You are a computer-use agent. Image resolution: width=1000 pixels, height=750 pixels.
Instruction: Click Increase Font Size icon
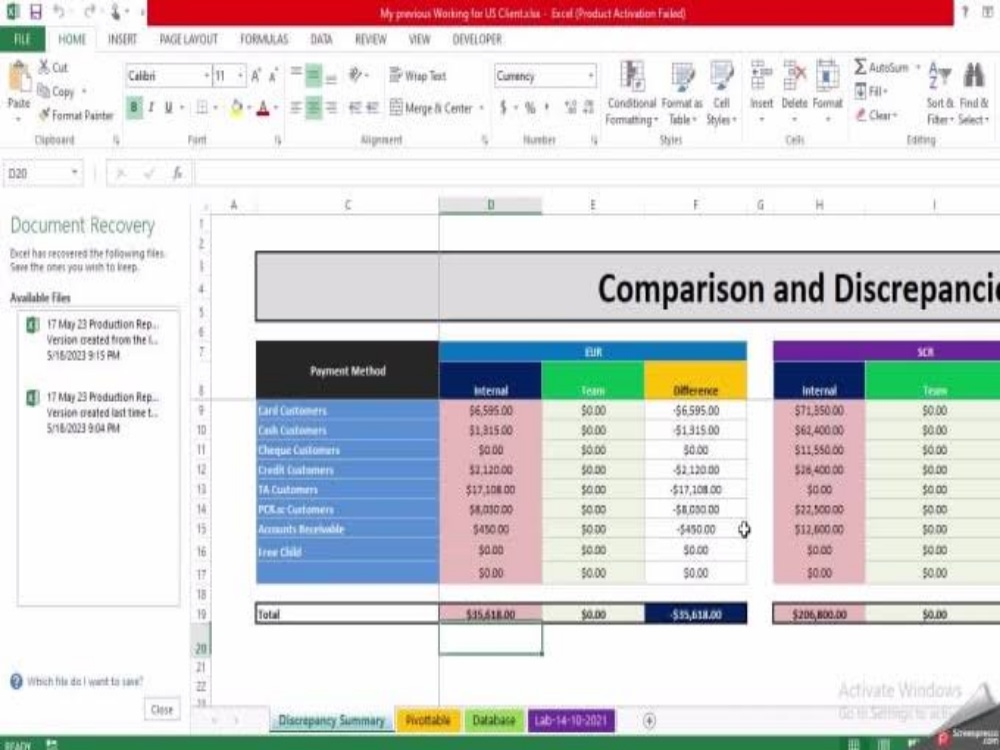point(256,76)
